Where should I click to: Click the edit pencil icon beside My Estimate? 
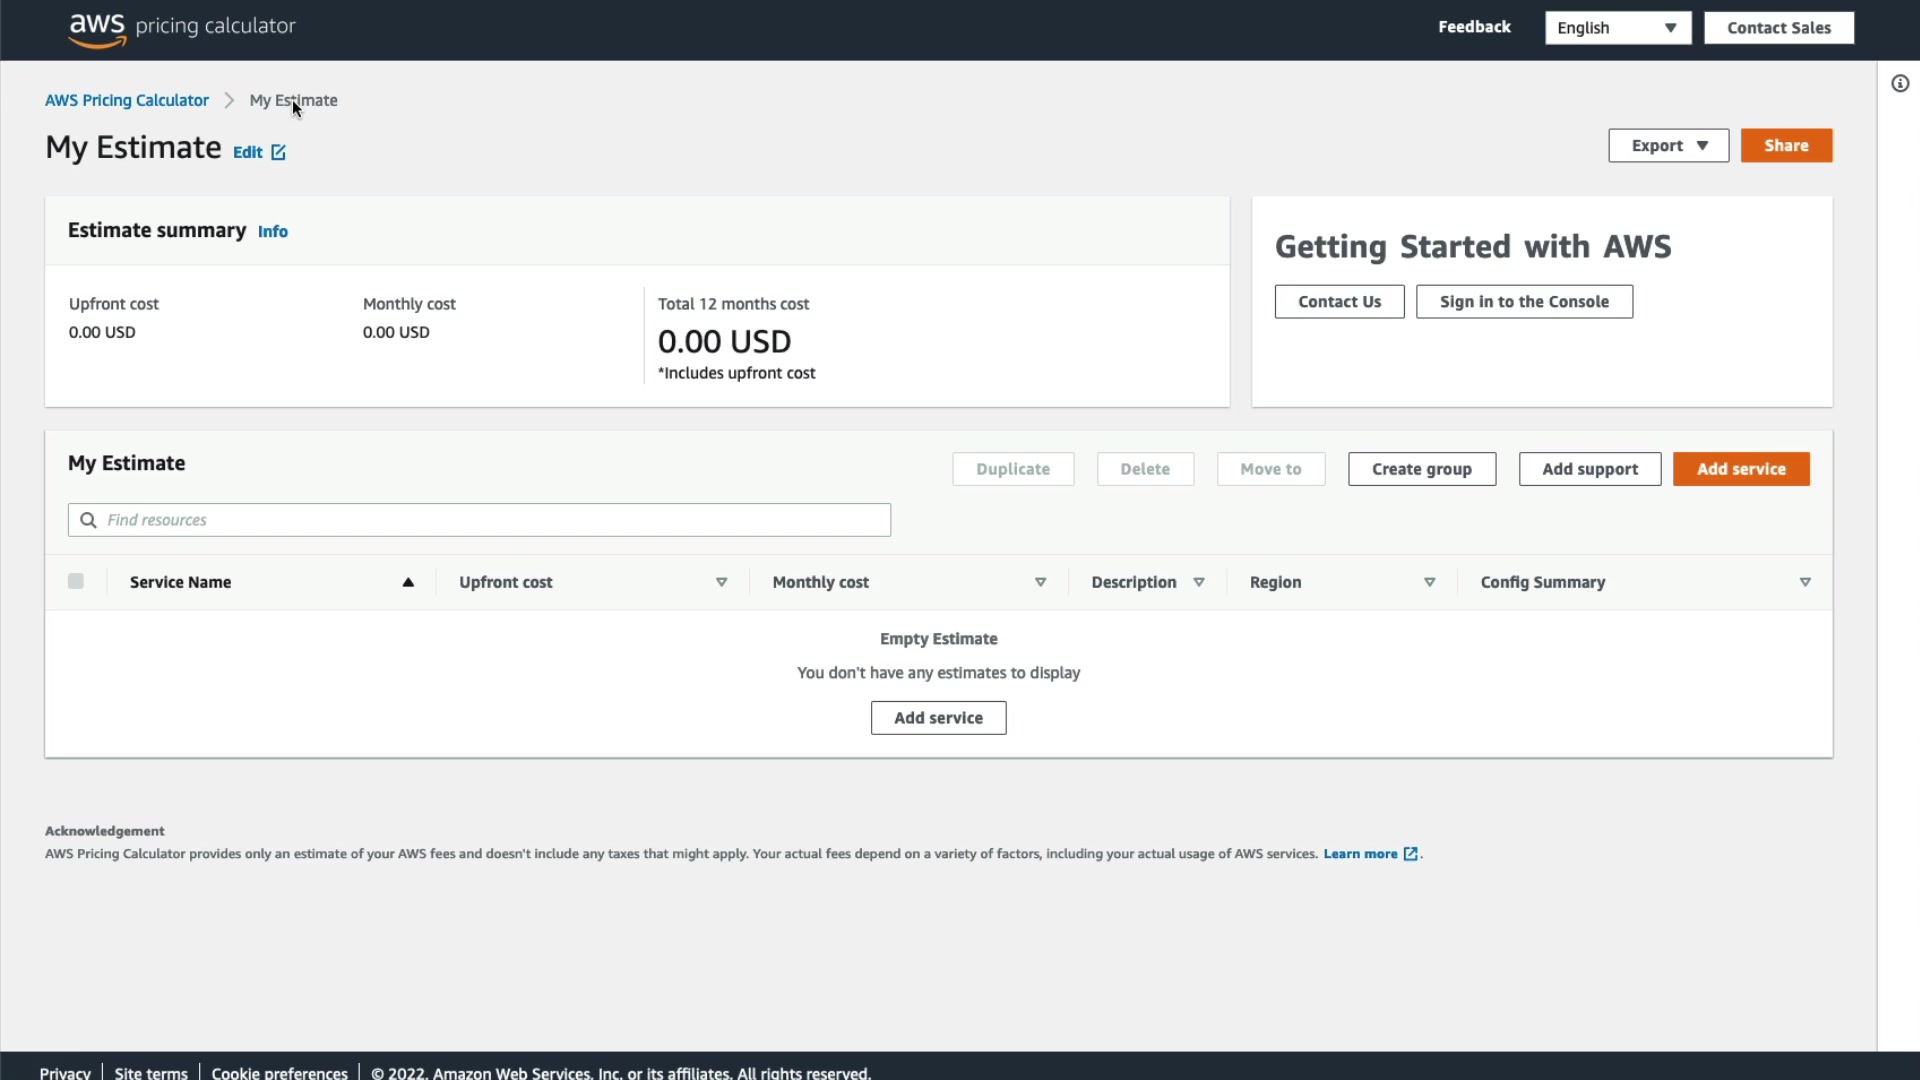278,152
